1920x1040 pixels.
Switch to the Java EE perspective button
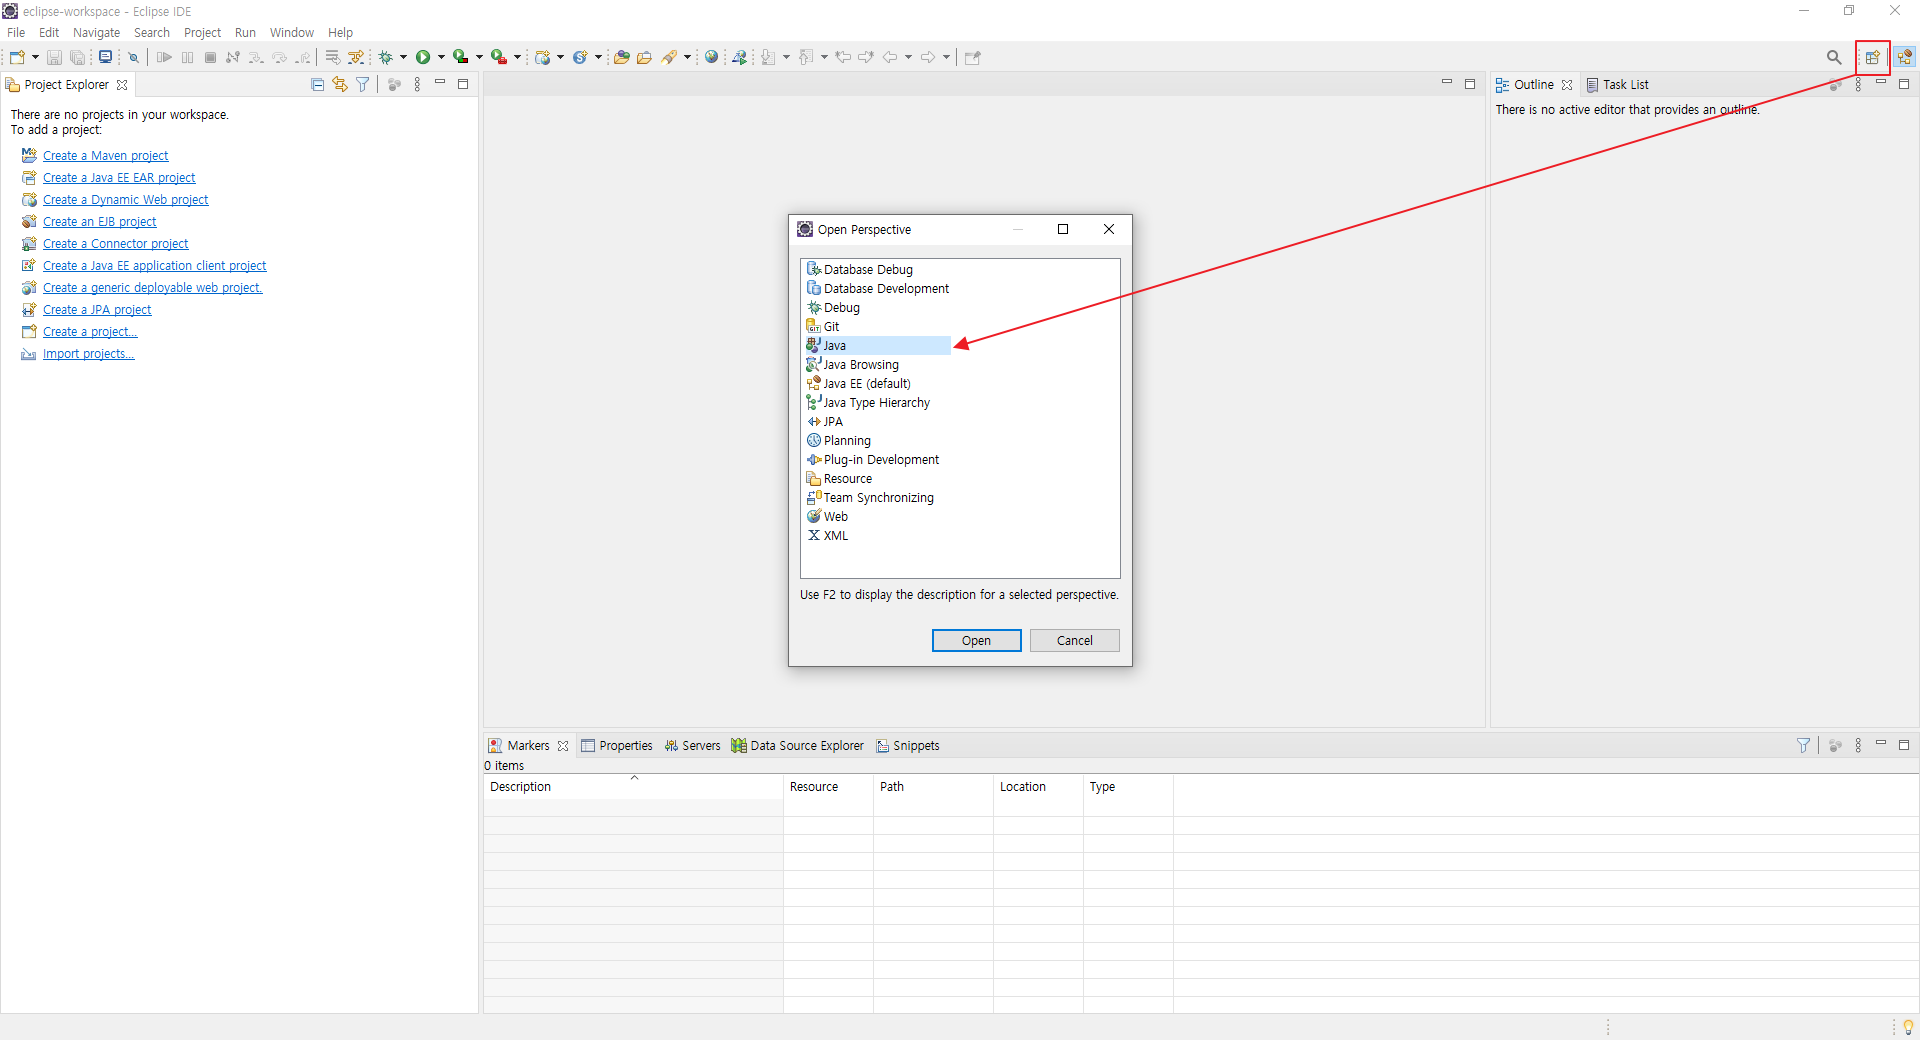tap(1905, 57)
